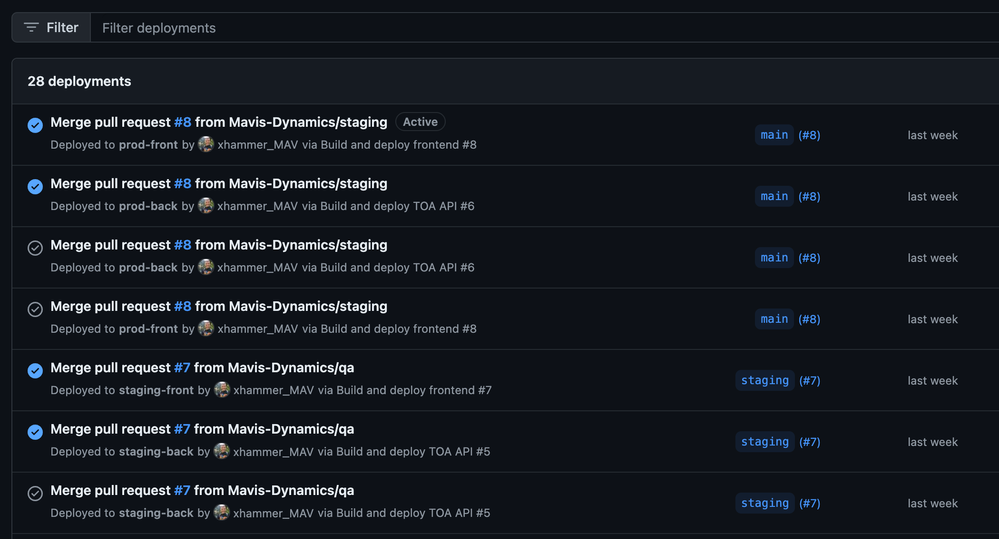
Task: Click the main branch label in the outlined-check prod-front row
Action: (774, 319)
